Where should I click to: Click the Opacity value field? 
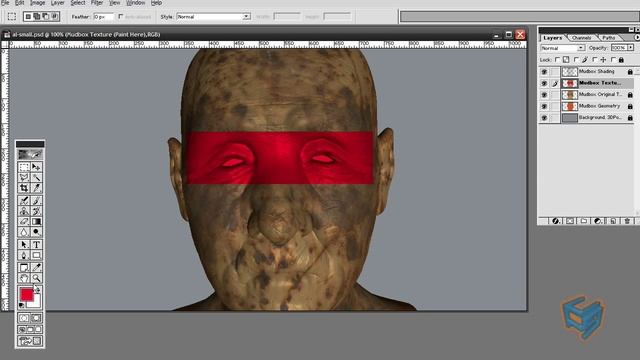618,48
